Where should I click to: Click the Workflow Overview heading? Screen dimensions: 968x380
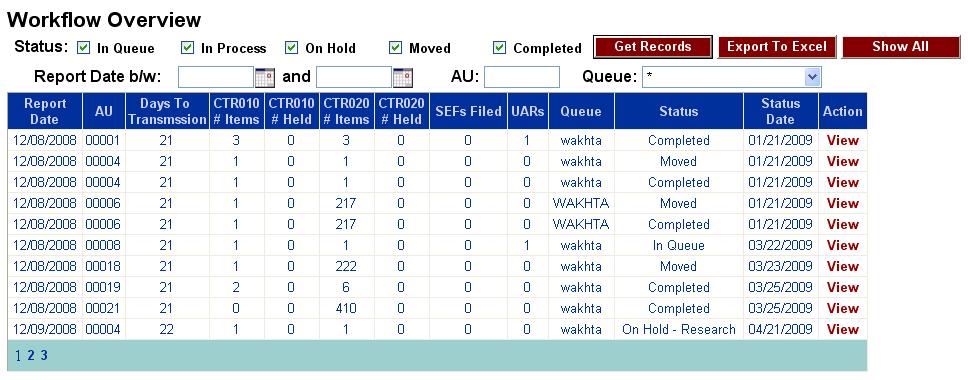104,19
